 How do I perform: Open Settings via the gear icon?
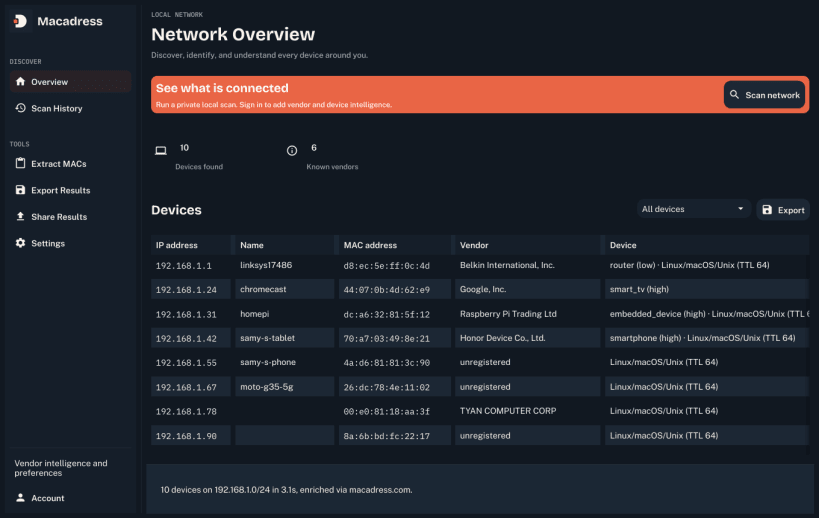[20, 243]
